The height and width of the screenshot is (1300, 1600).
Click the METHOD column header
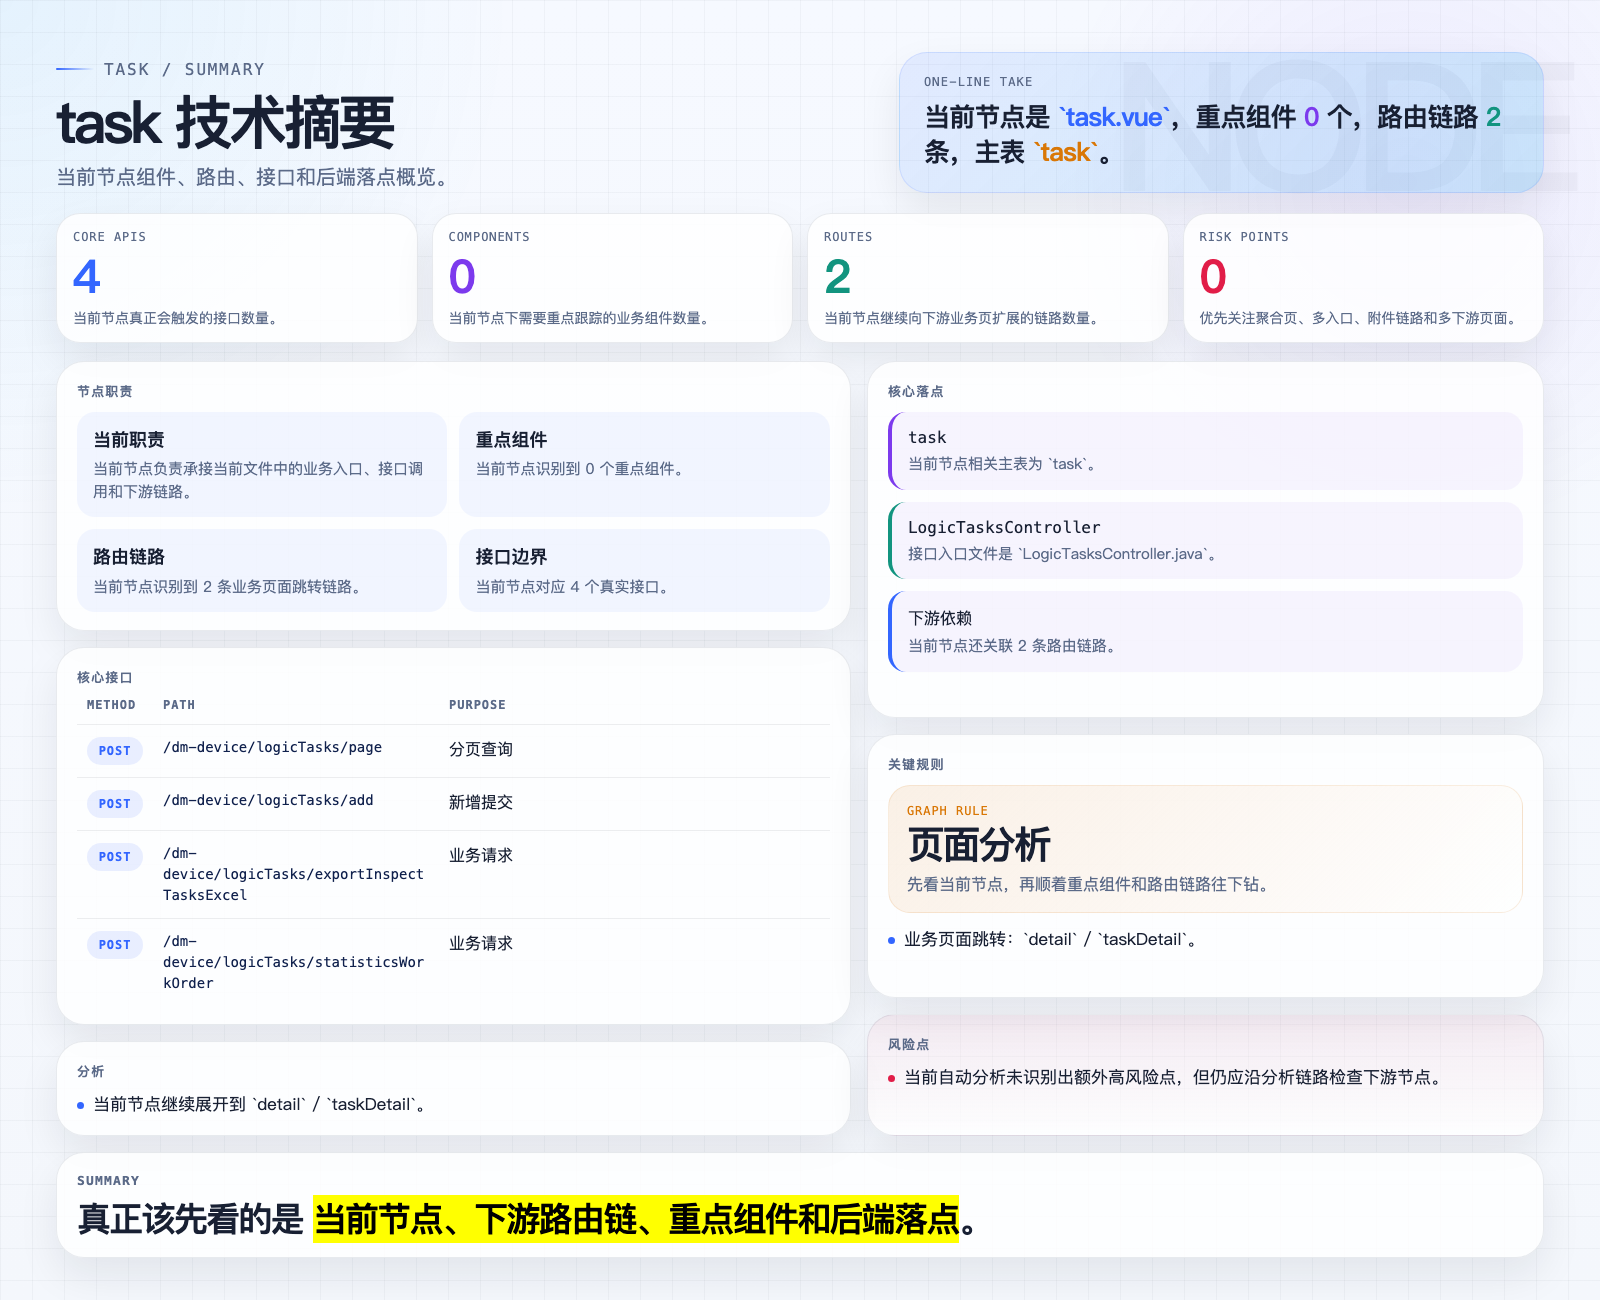pos(111,705)
